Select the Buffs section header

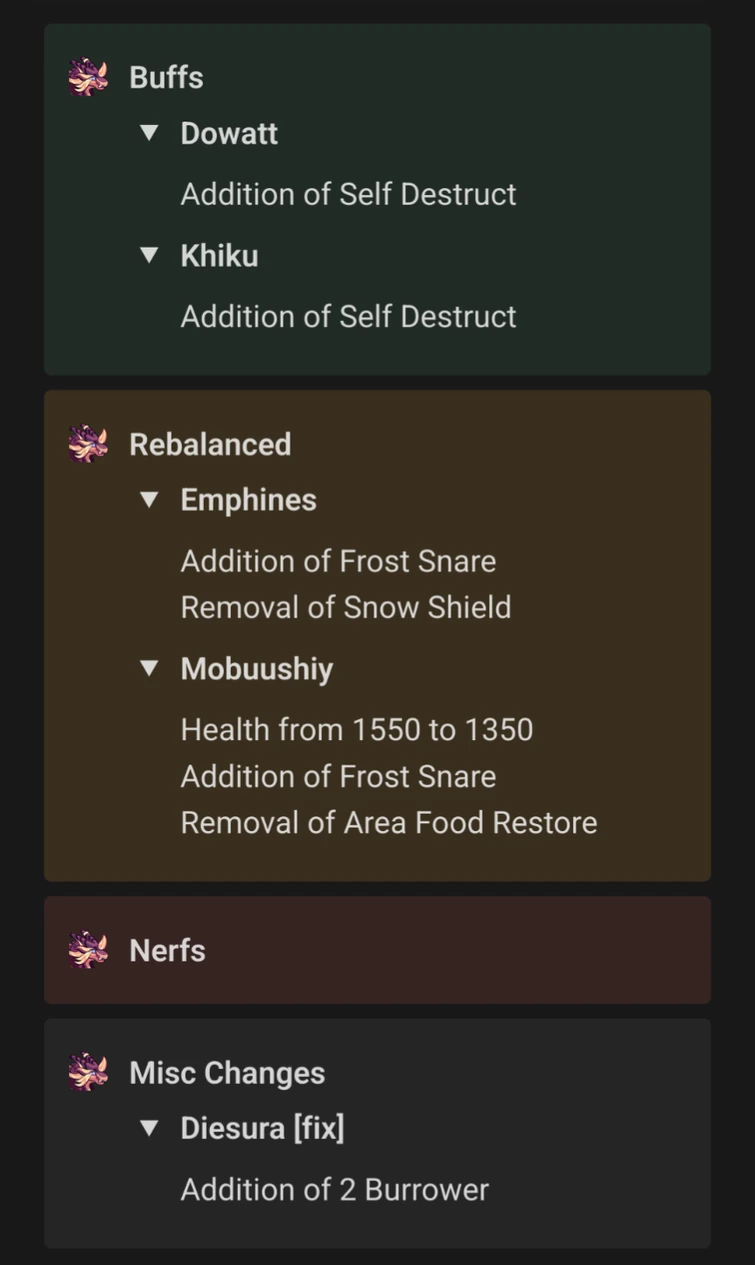(165, 76)
